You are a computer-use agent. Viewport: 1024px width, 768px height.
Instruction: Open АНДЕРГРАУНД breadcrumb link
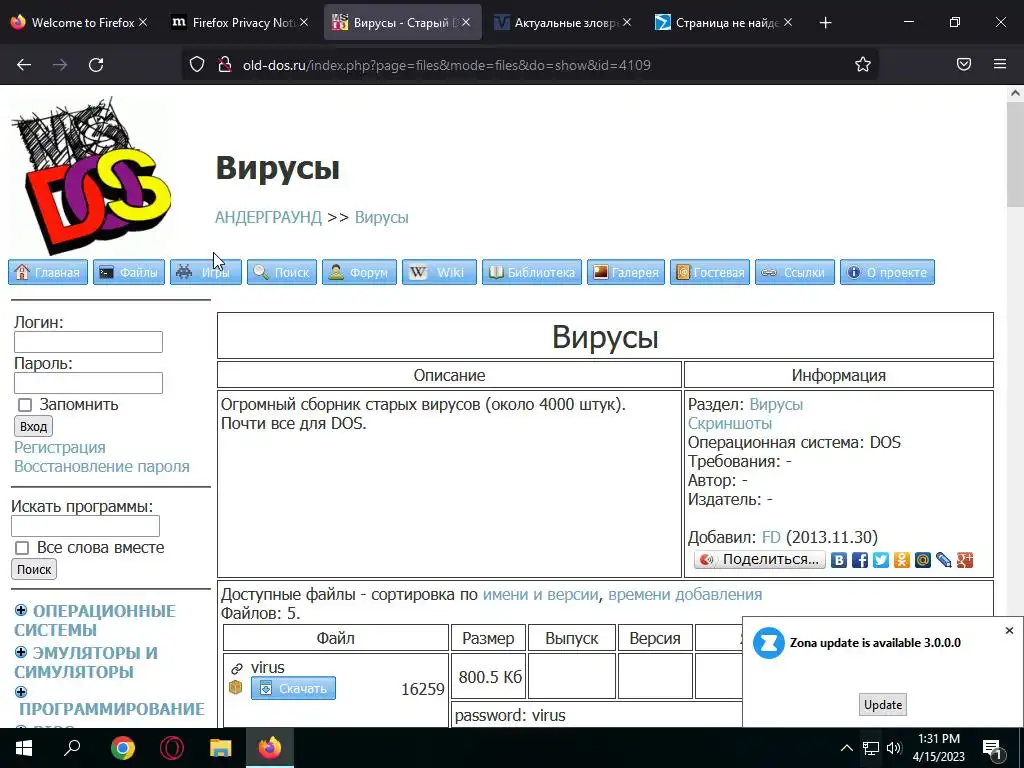[x=268, y=217]
